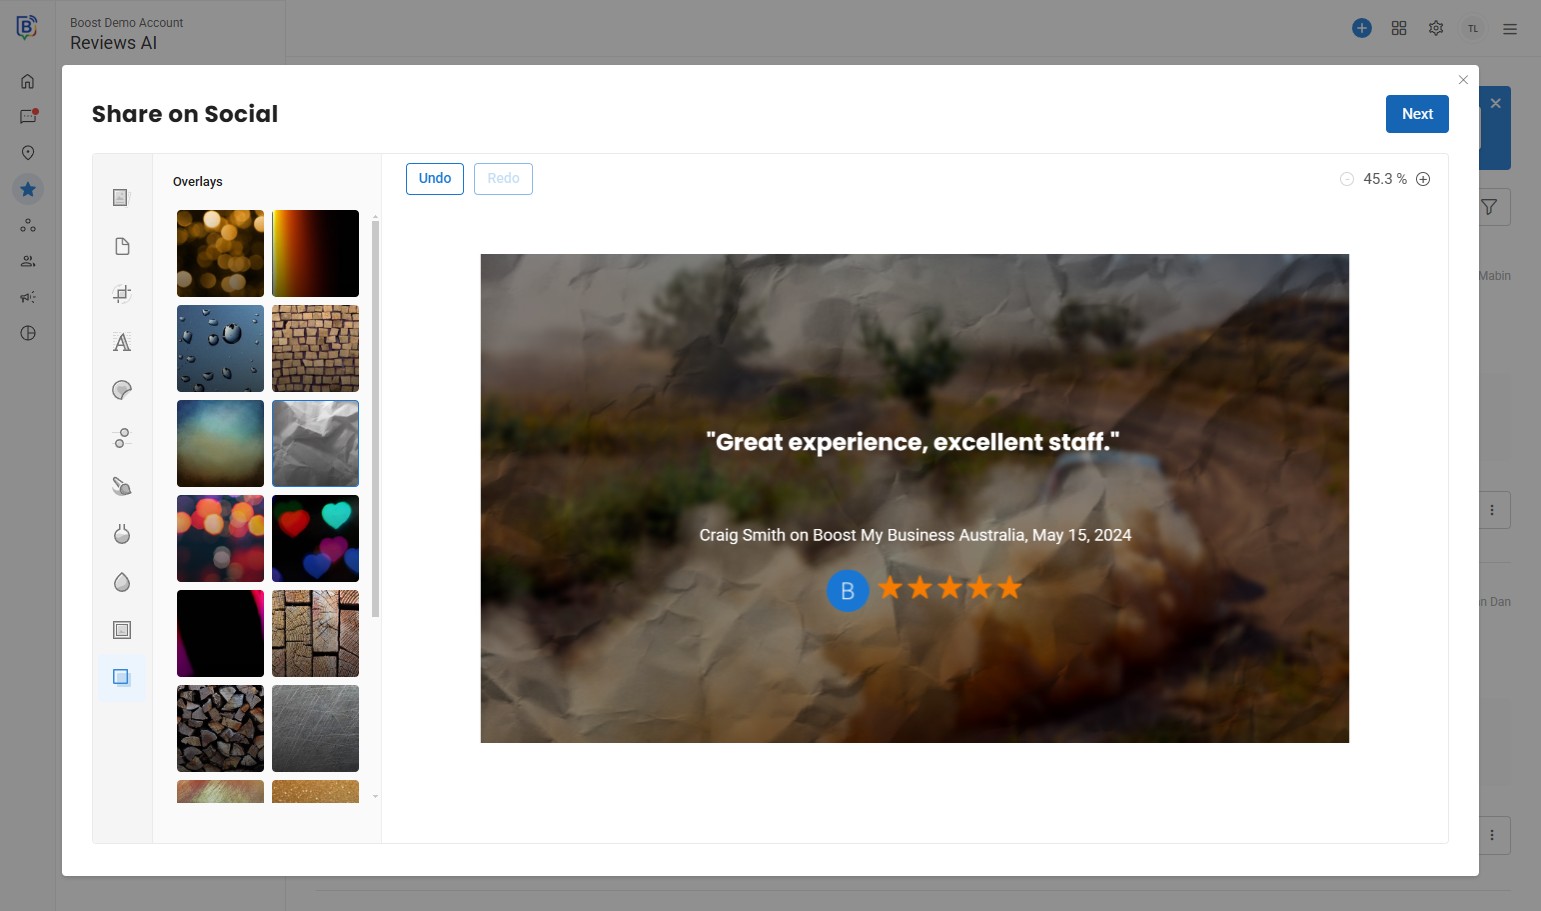Click the Next button
The height and width of the screenshot is (911, 1541).
[x=1416, y=114]
